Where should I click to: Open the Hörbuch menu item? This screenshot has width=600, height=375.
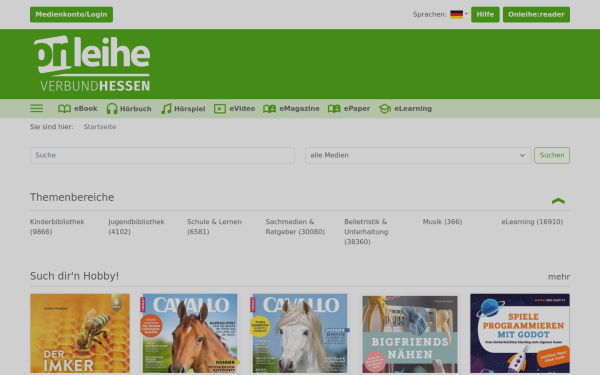(x=129, y=109)
